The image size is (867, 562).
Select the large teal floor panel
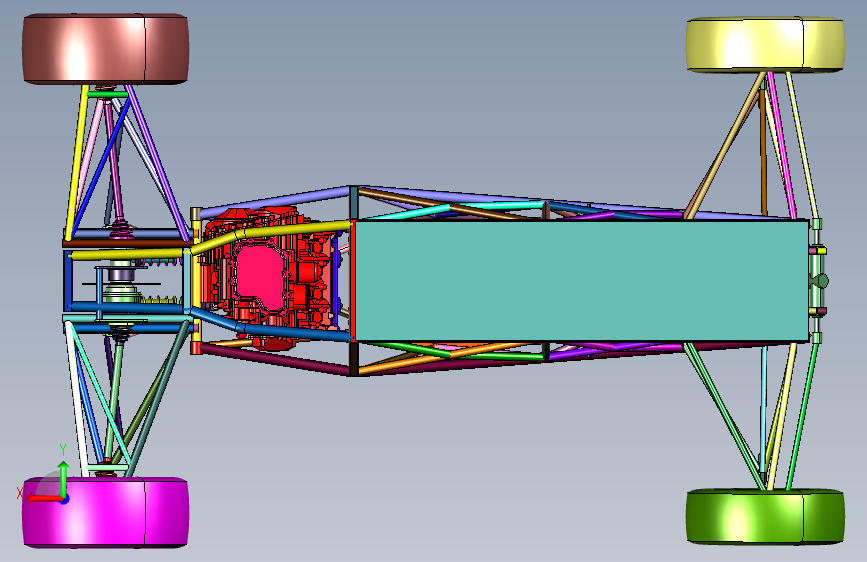(582, 280)
